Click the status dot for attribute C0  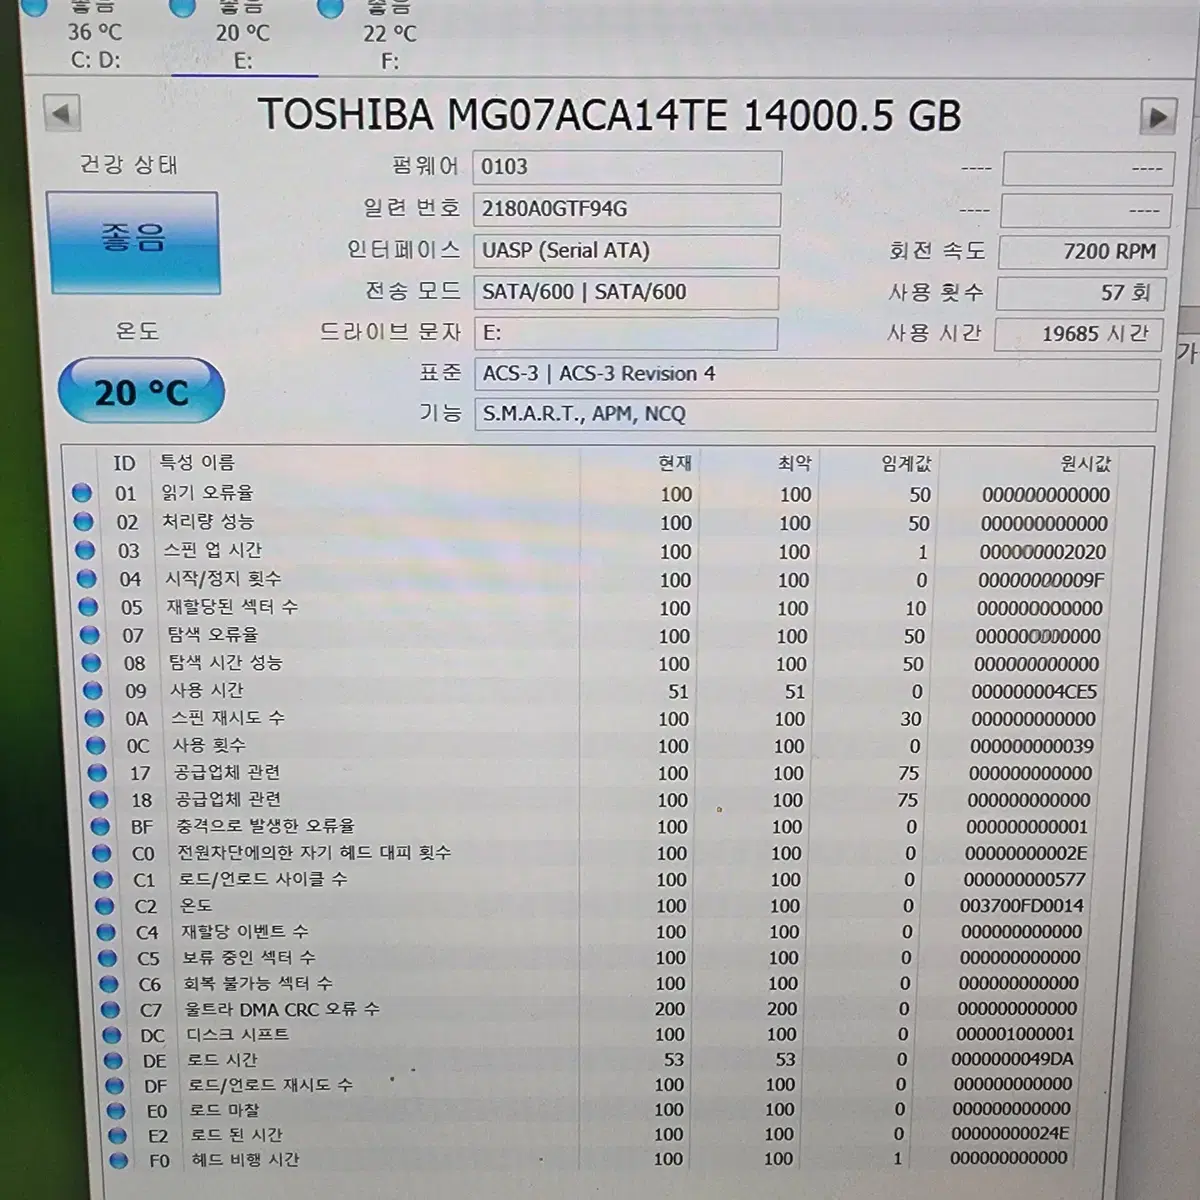click(102, 853)
